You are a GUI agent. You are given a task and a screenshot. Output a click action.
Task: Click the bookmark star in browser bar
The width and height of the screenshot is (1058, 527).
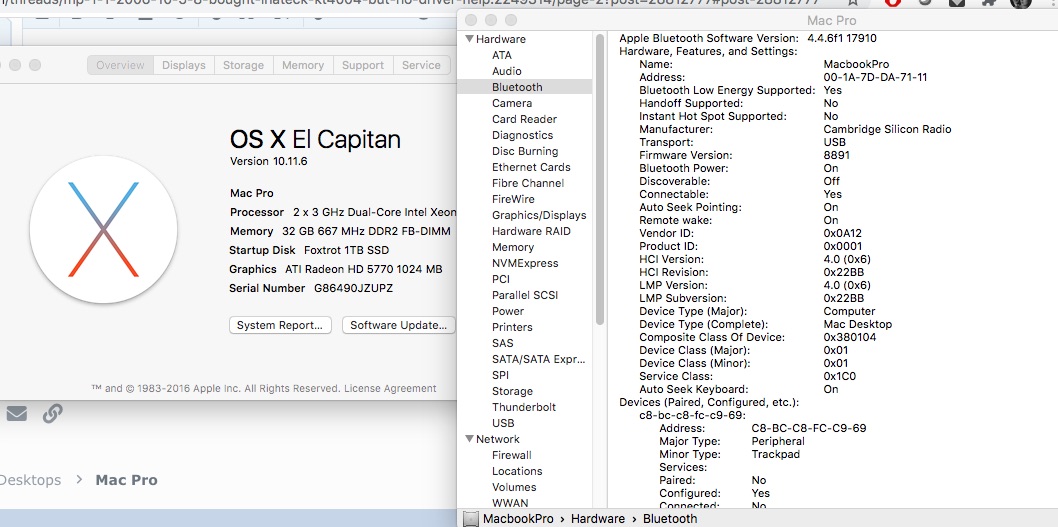853,3
